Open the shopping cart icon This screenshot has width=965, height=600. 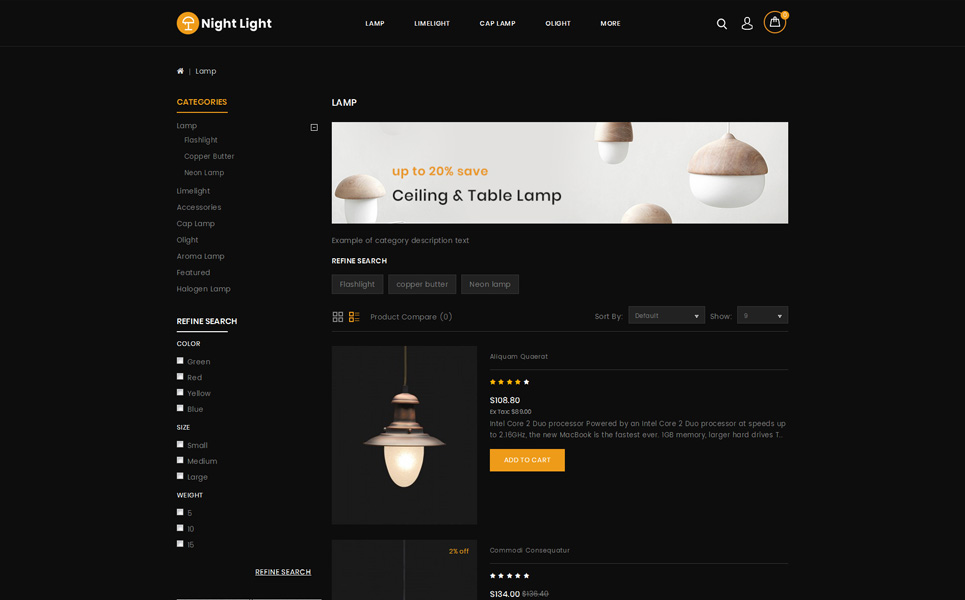pos(775,23)
